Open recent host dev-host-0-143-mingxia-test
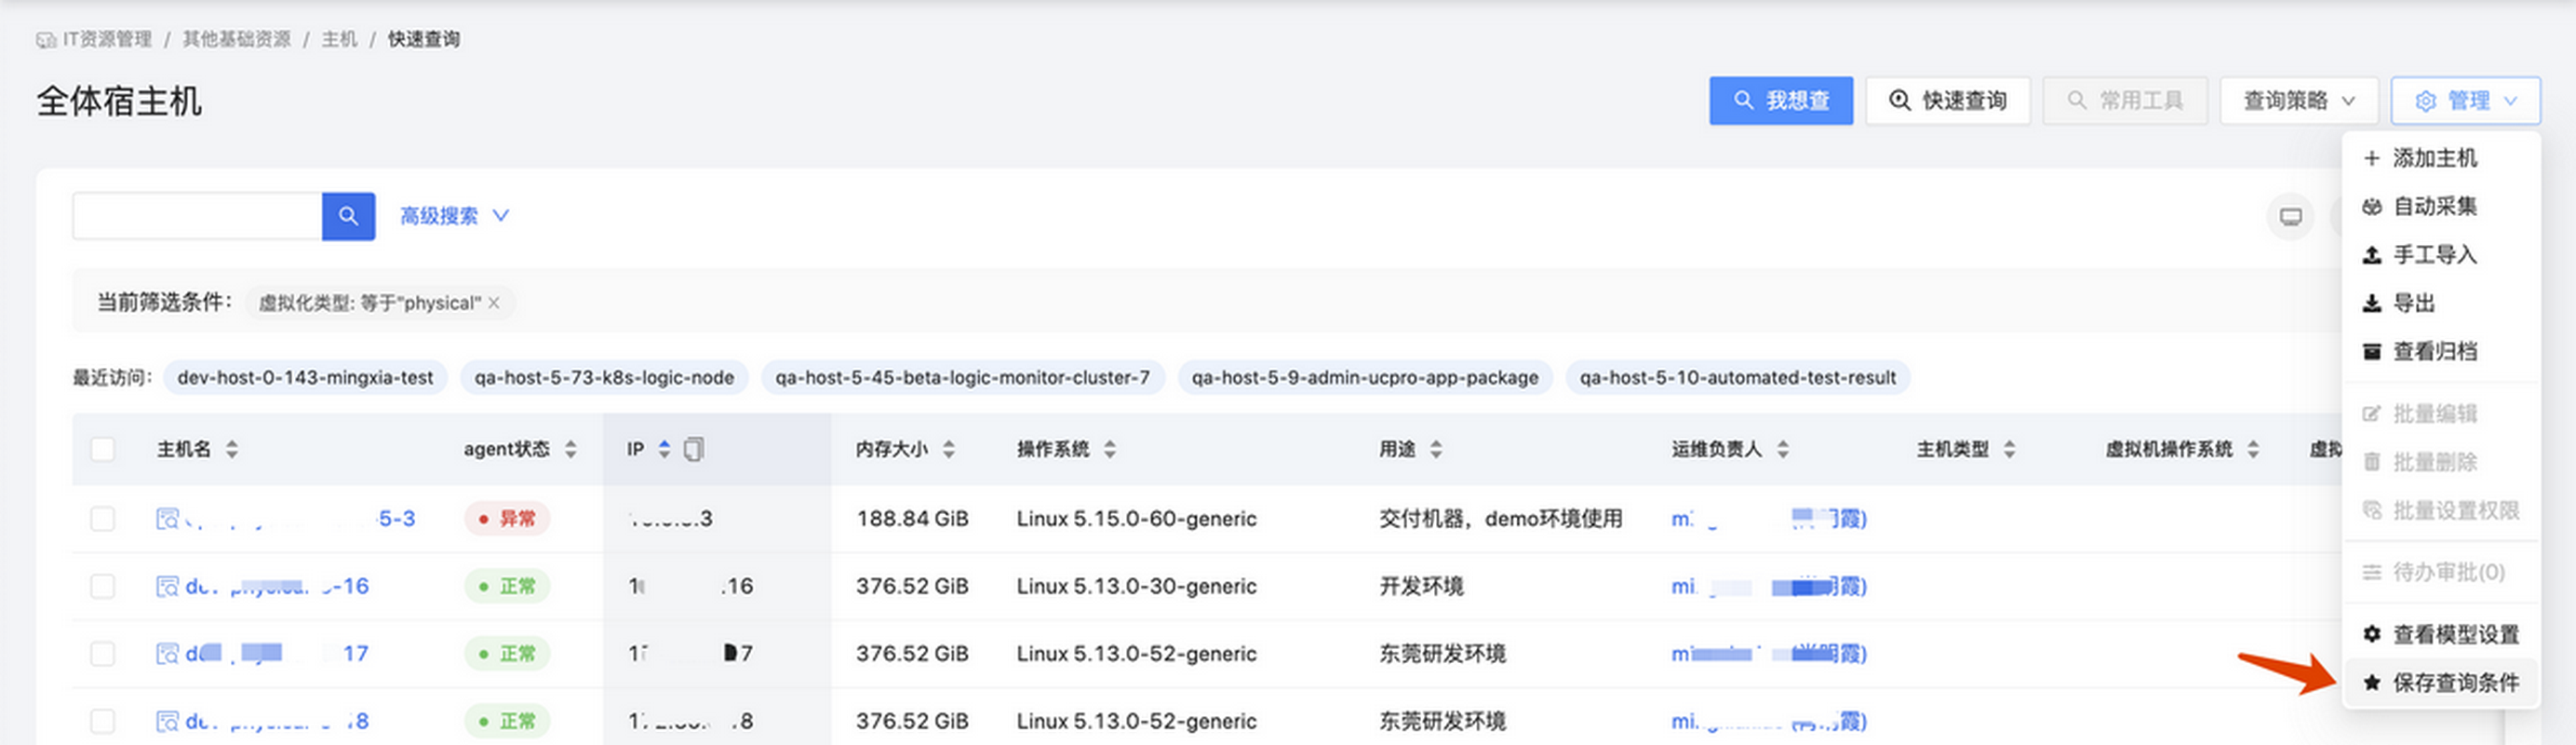This screenshot has width=2576, height=745. click(305, 378)
